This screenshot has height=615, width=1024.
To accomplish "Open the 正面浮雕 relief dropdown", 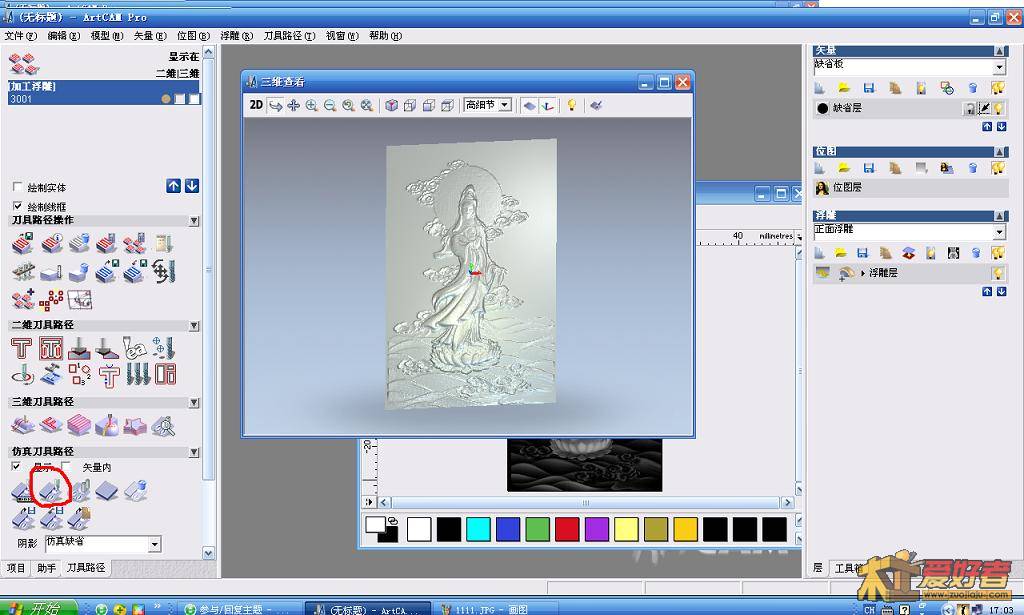I will click(1000, 232).
